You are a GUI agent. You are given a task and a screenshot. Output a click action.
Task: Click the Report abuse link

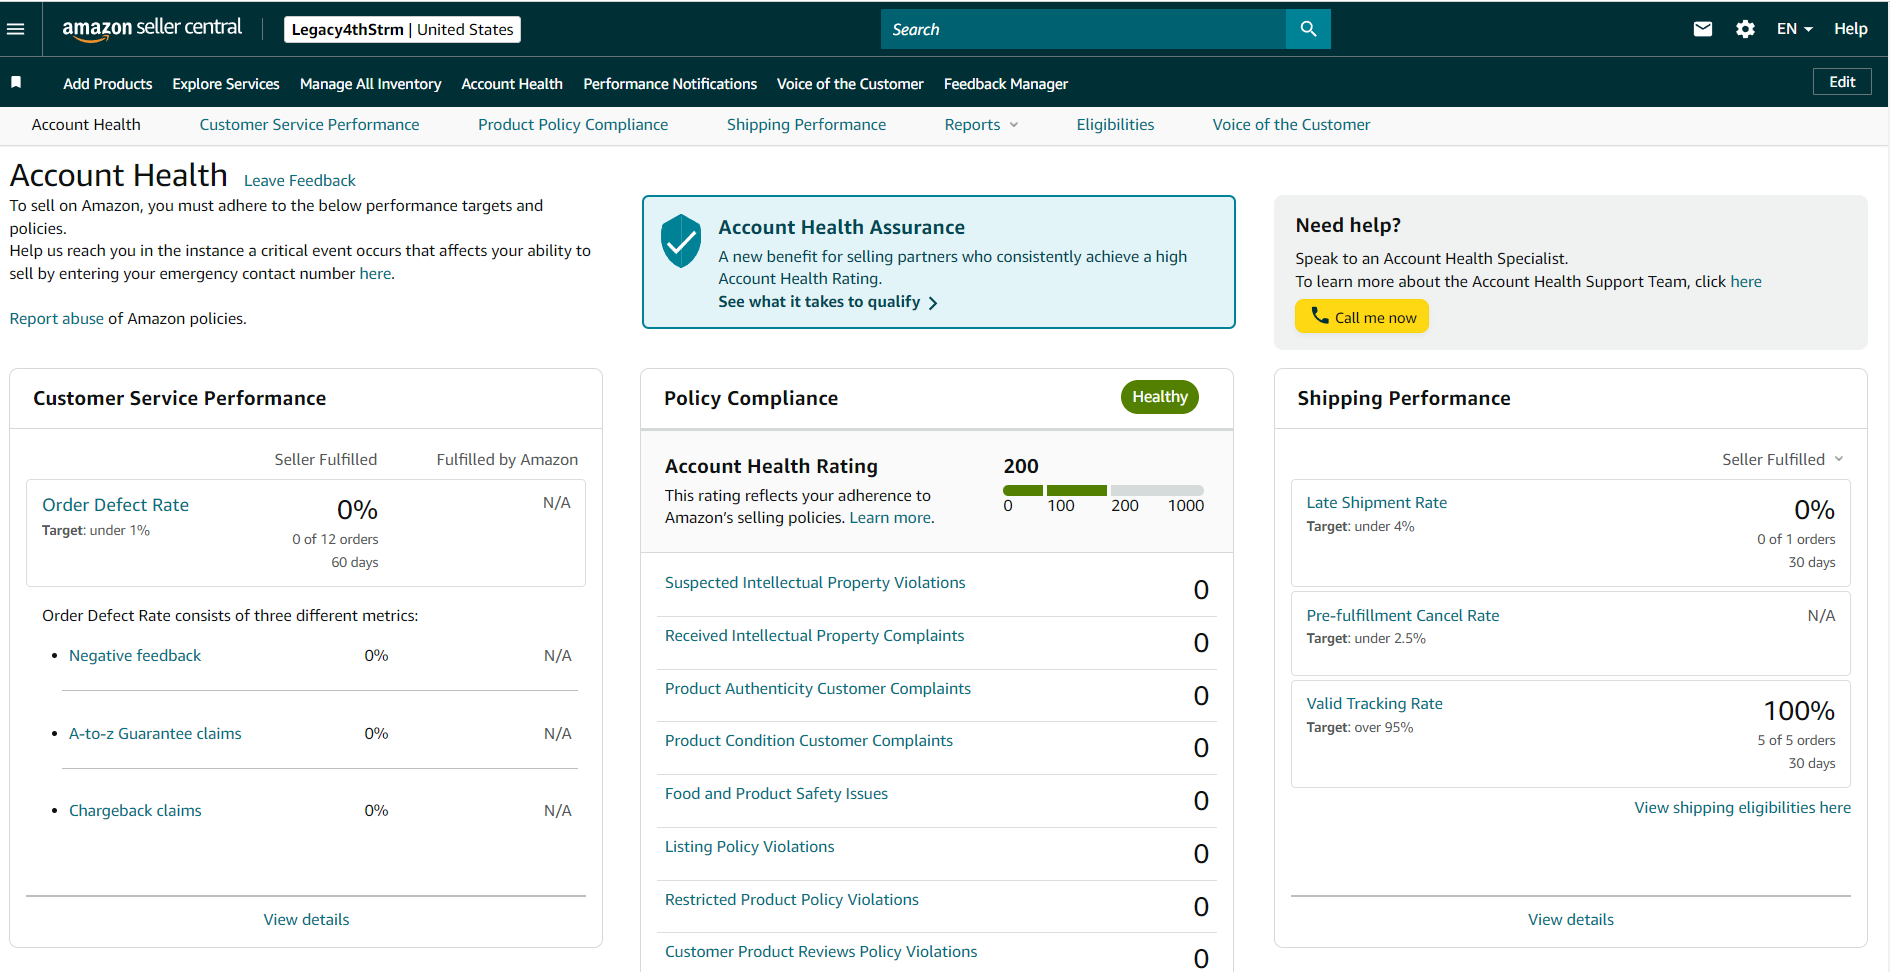[x=57, y=319]
